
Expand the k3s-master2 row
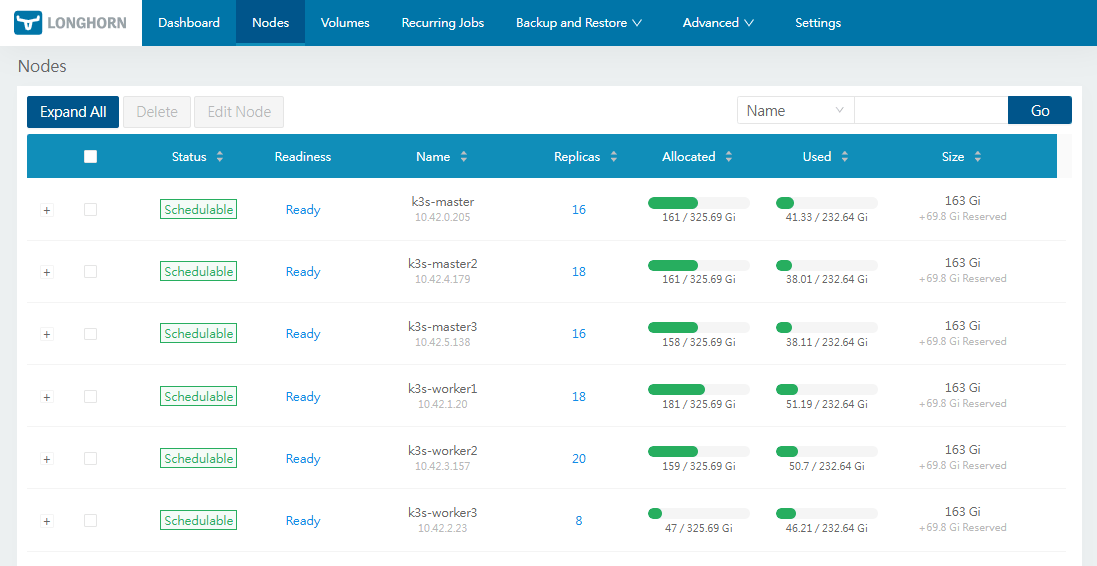tap(47, 272)
